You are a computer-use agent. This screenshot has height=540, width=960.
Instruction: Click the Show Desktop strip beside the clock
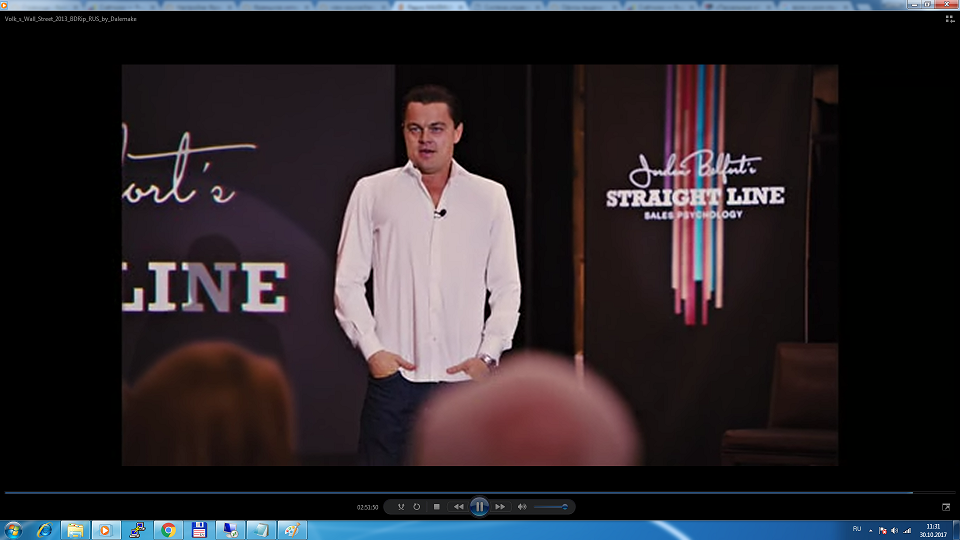point(956,530)
